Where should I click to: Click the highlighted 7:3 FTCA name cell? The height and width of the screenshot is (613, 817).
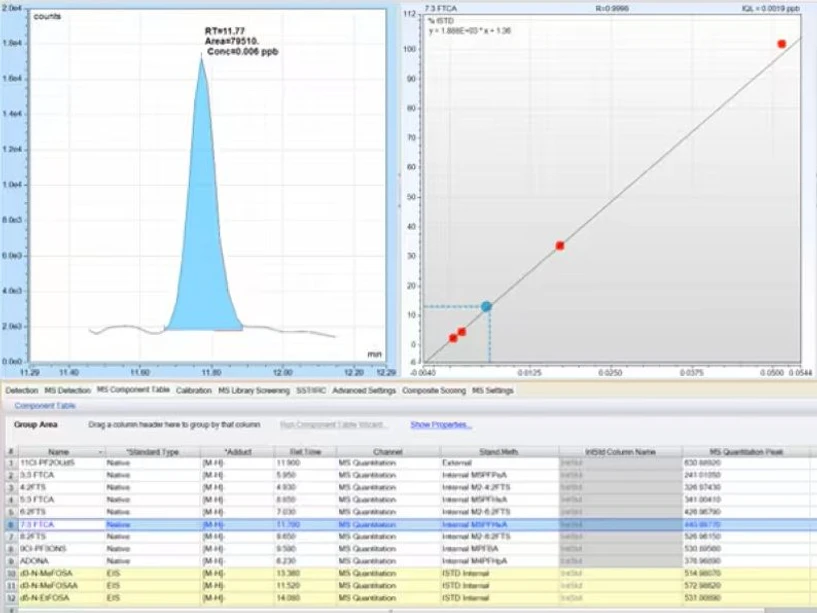pos(61,524)
